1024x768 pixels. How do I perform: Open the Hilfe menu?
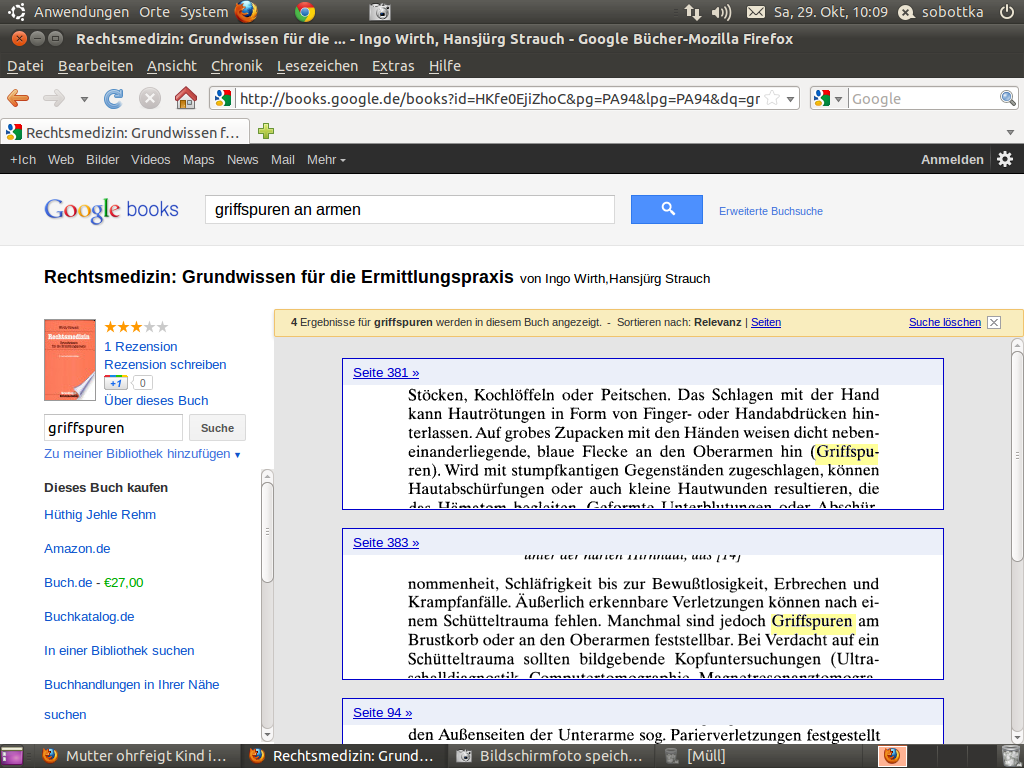[445, 66]
